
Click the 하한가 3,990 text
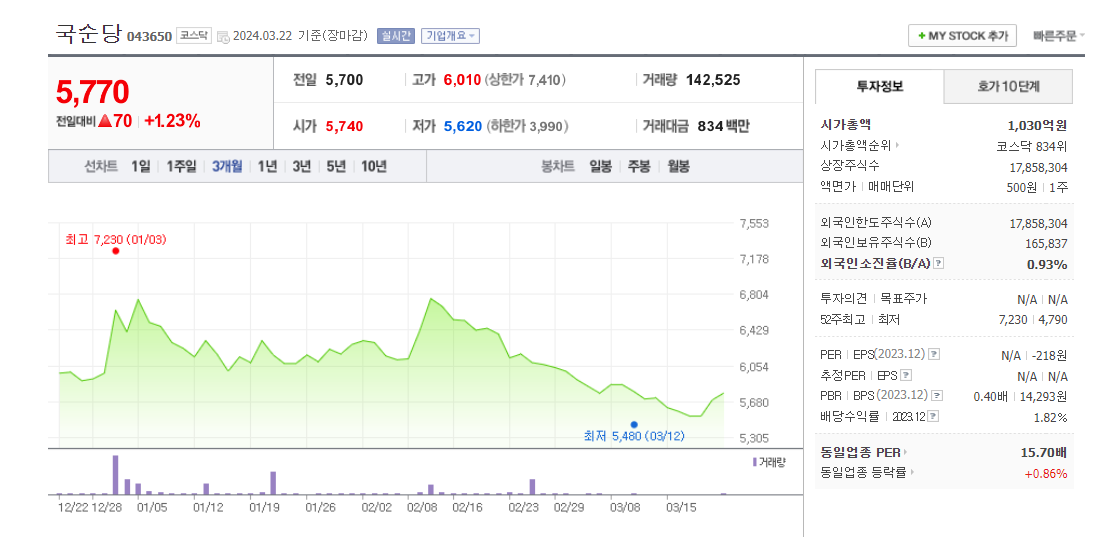click(527, 127)
